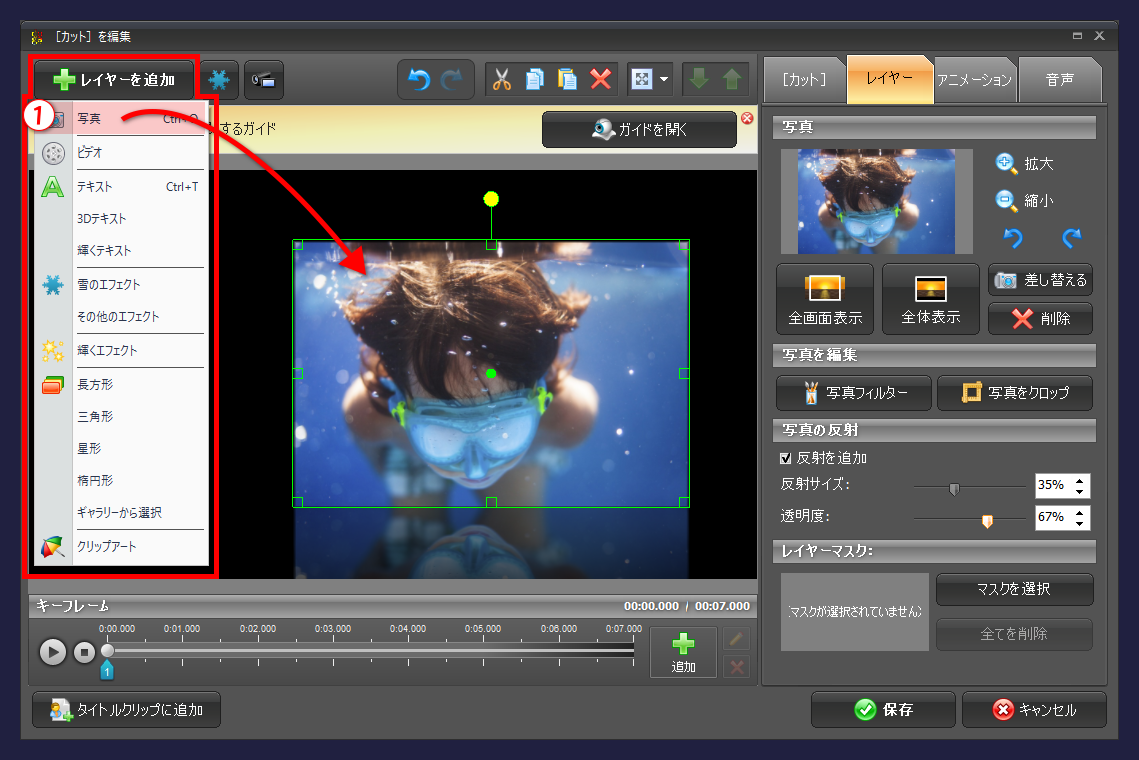Open the 写真フィルター photo filter panel
This screenshot has height=760, width=1139.
tap(855, 393)
